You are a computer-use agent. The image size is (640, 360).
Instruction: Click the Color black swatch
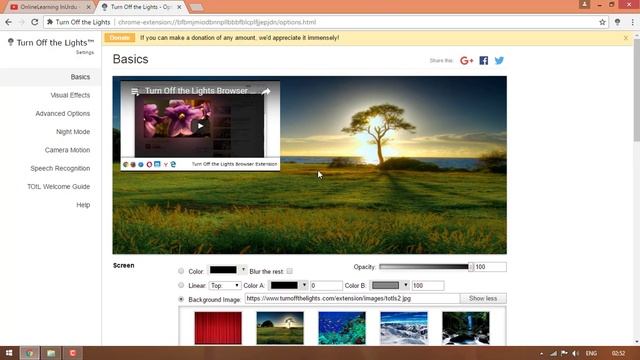coord(223,270)
